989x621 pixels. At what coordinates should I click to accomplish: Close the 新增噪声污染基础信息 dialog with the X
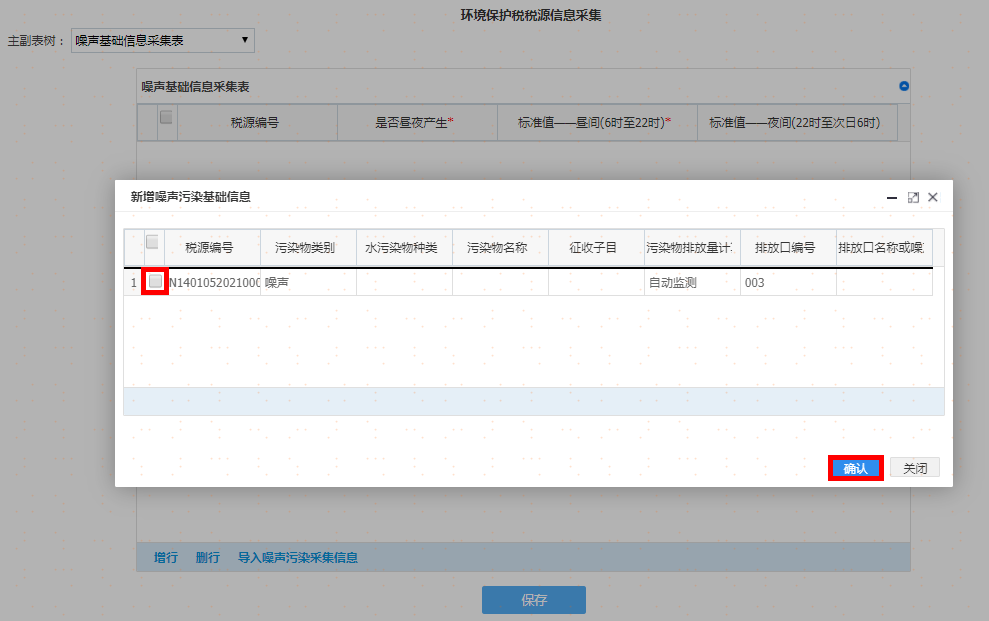[933, 197]
